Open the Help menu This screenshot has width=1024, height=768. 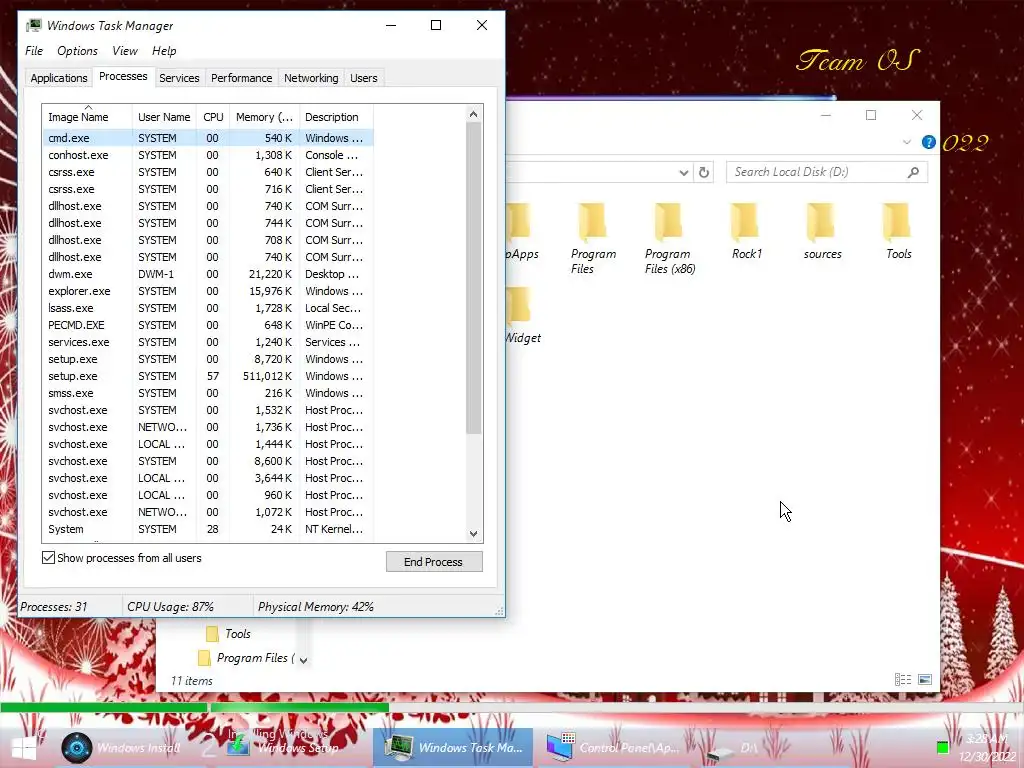click(x=164, y=51)
